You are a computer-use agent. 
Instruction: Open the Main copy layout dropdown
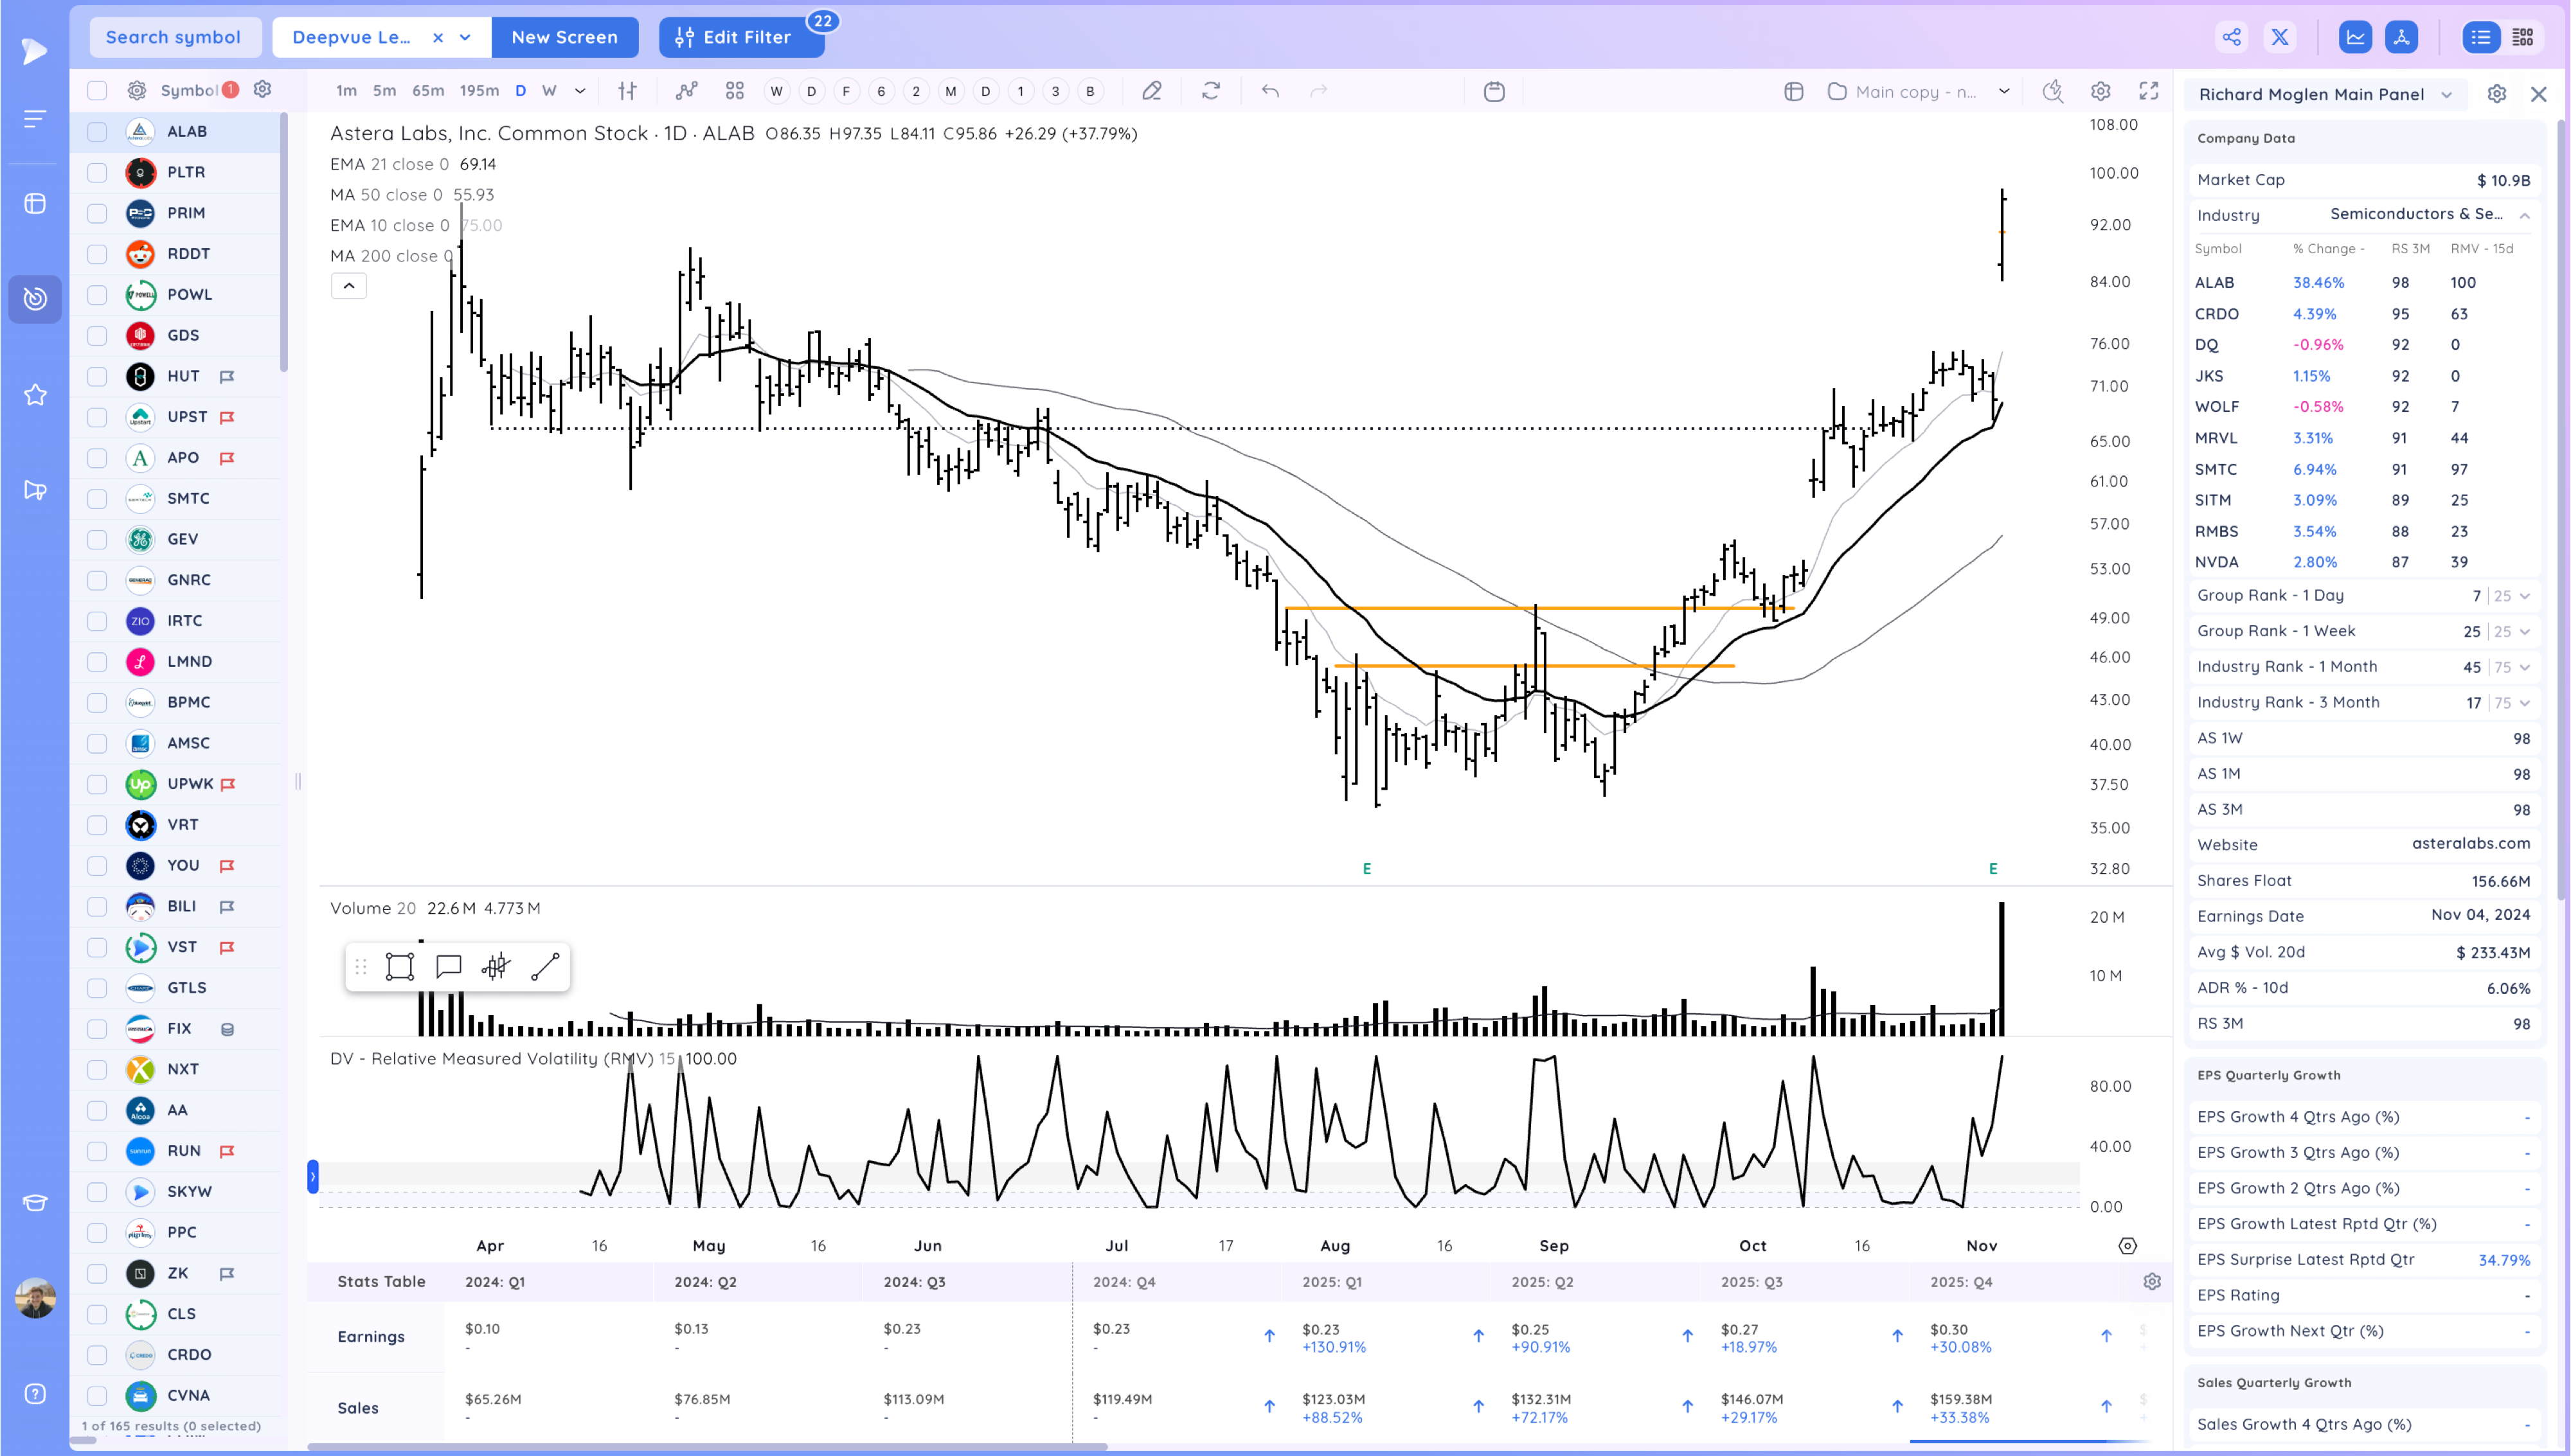2004,91
